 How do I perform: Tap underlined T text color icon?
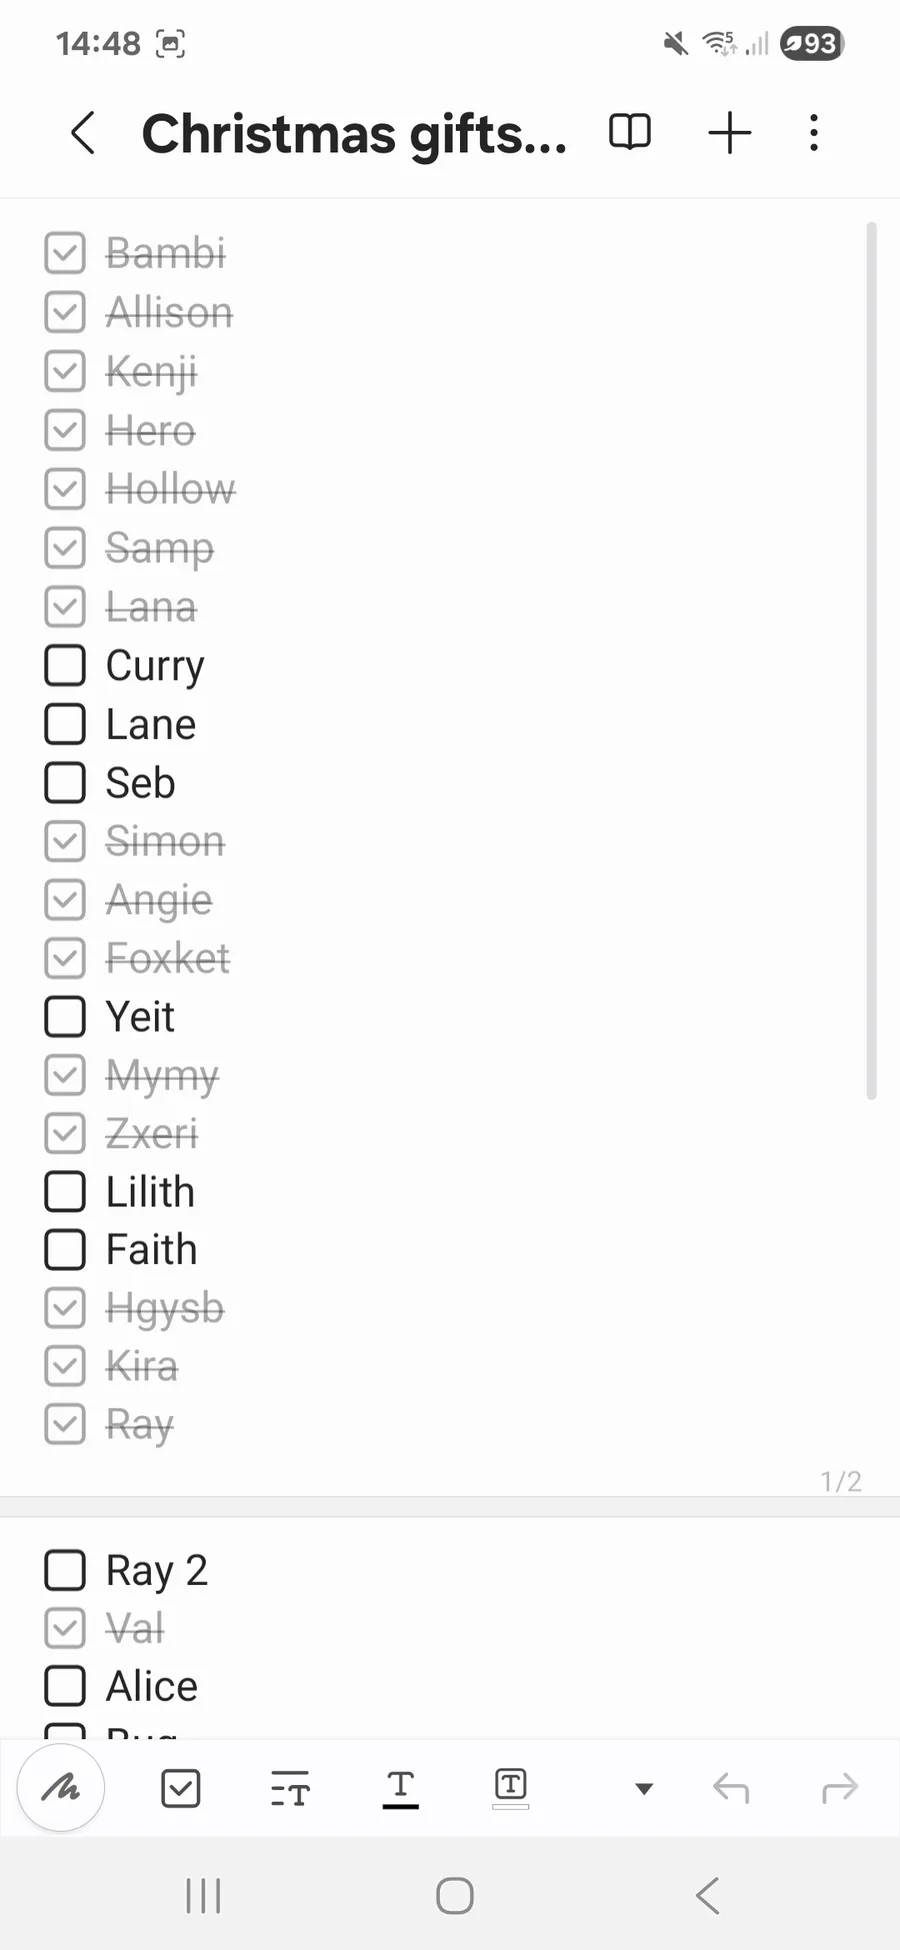(400, 1788)
